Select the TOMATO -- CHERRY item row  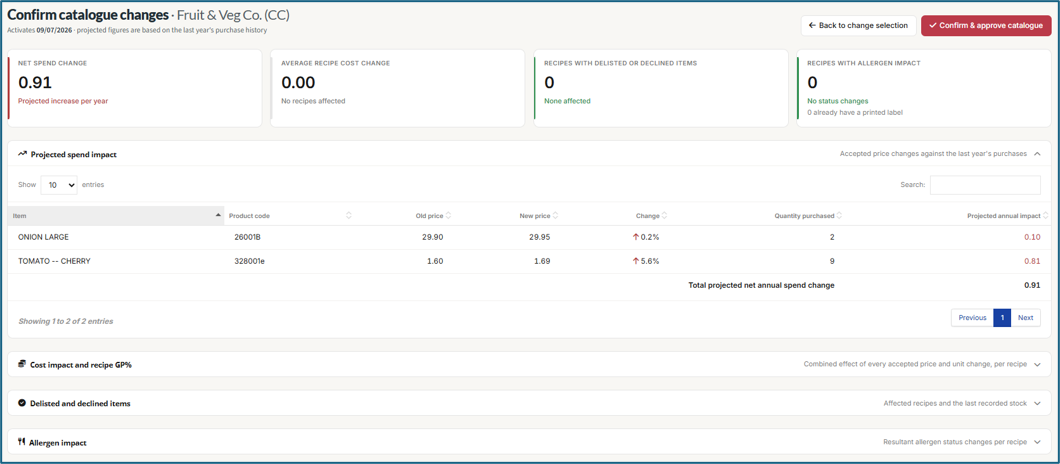(x=529, y=261)
